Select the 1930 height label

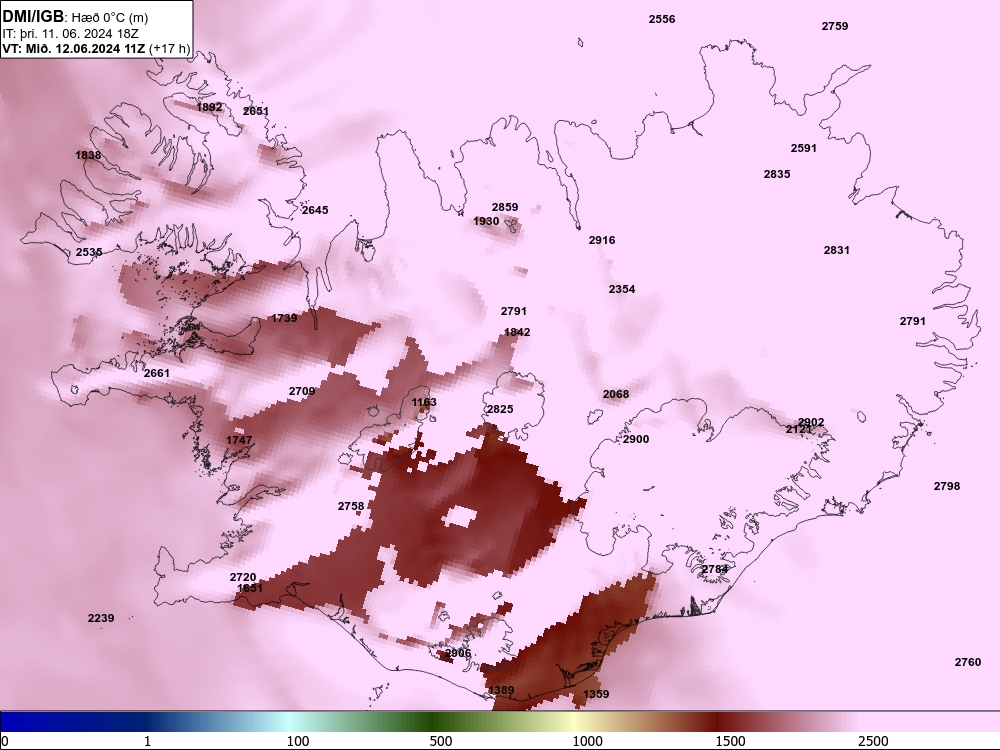point(486,221)
